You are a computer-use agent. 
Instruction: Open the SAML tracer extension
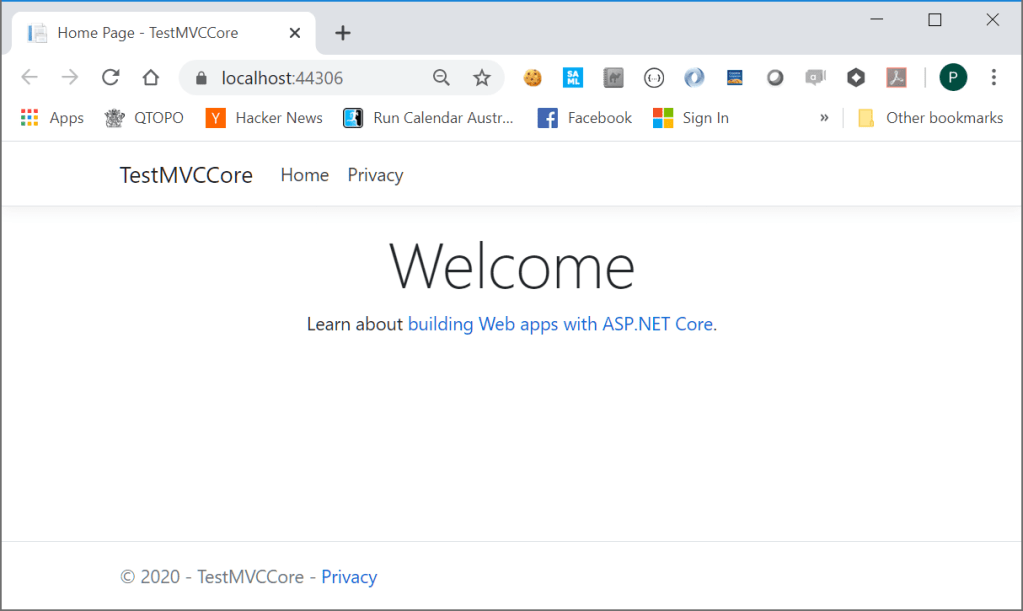573,77
